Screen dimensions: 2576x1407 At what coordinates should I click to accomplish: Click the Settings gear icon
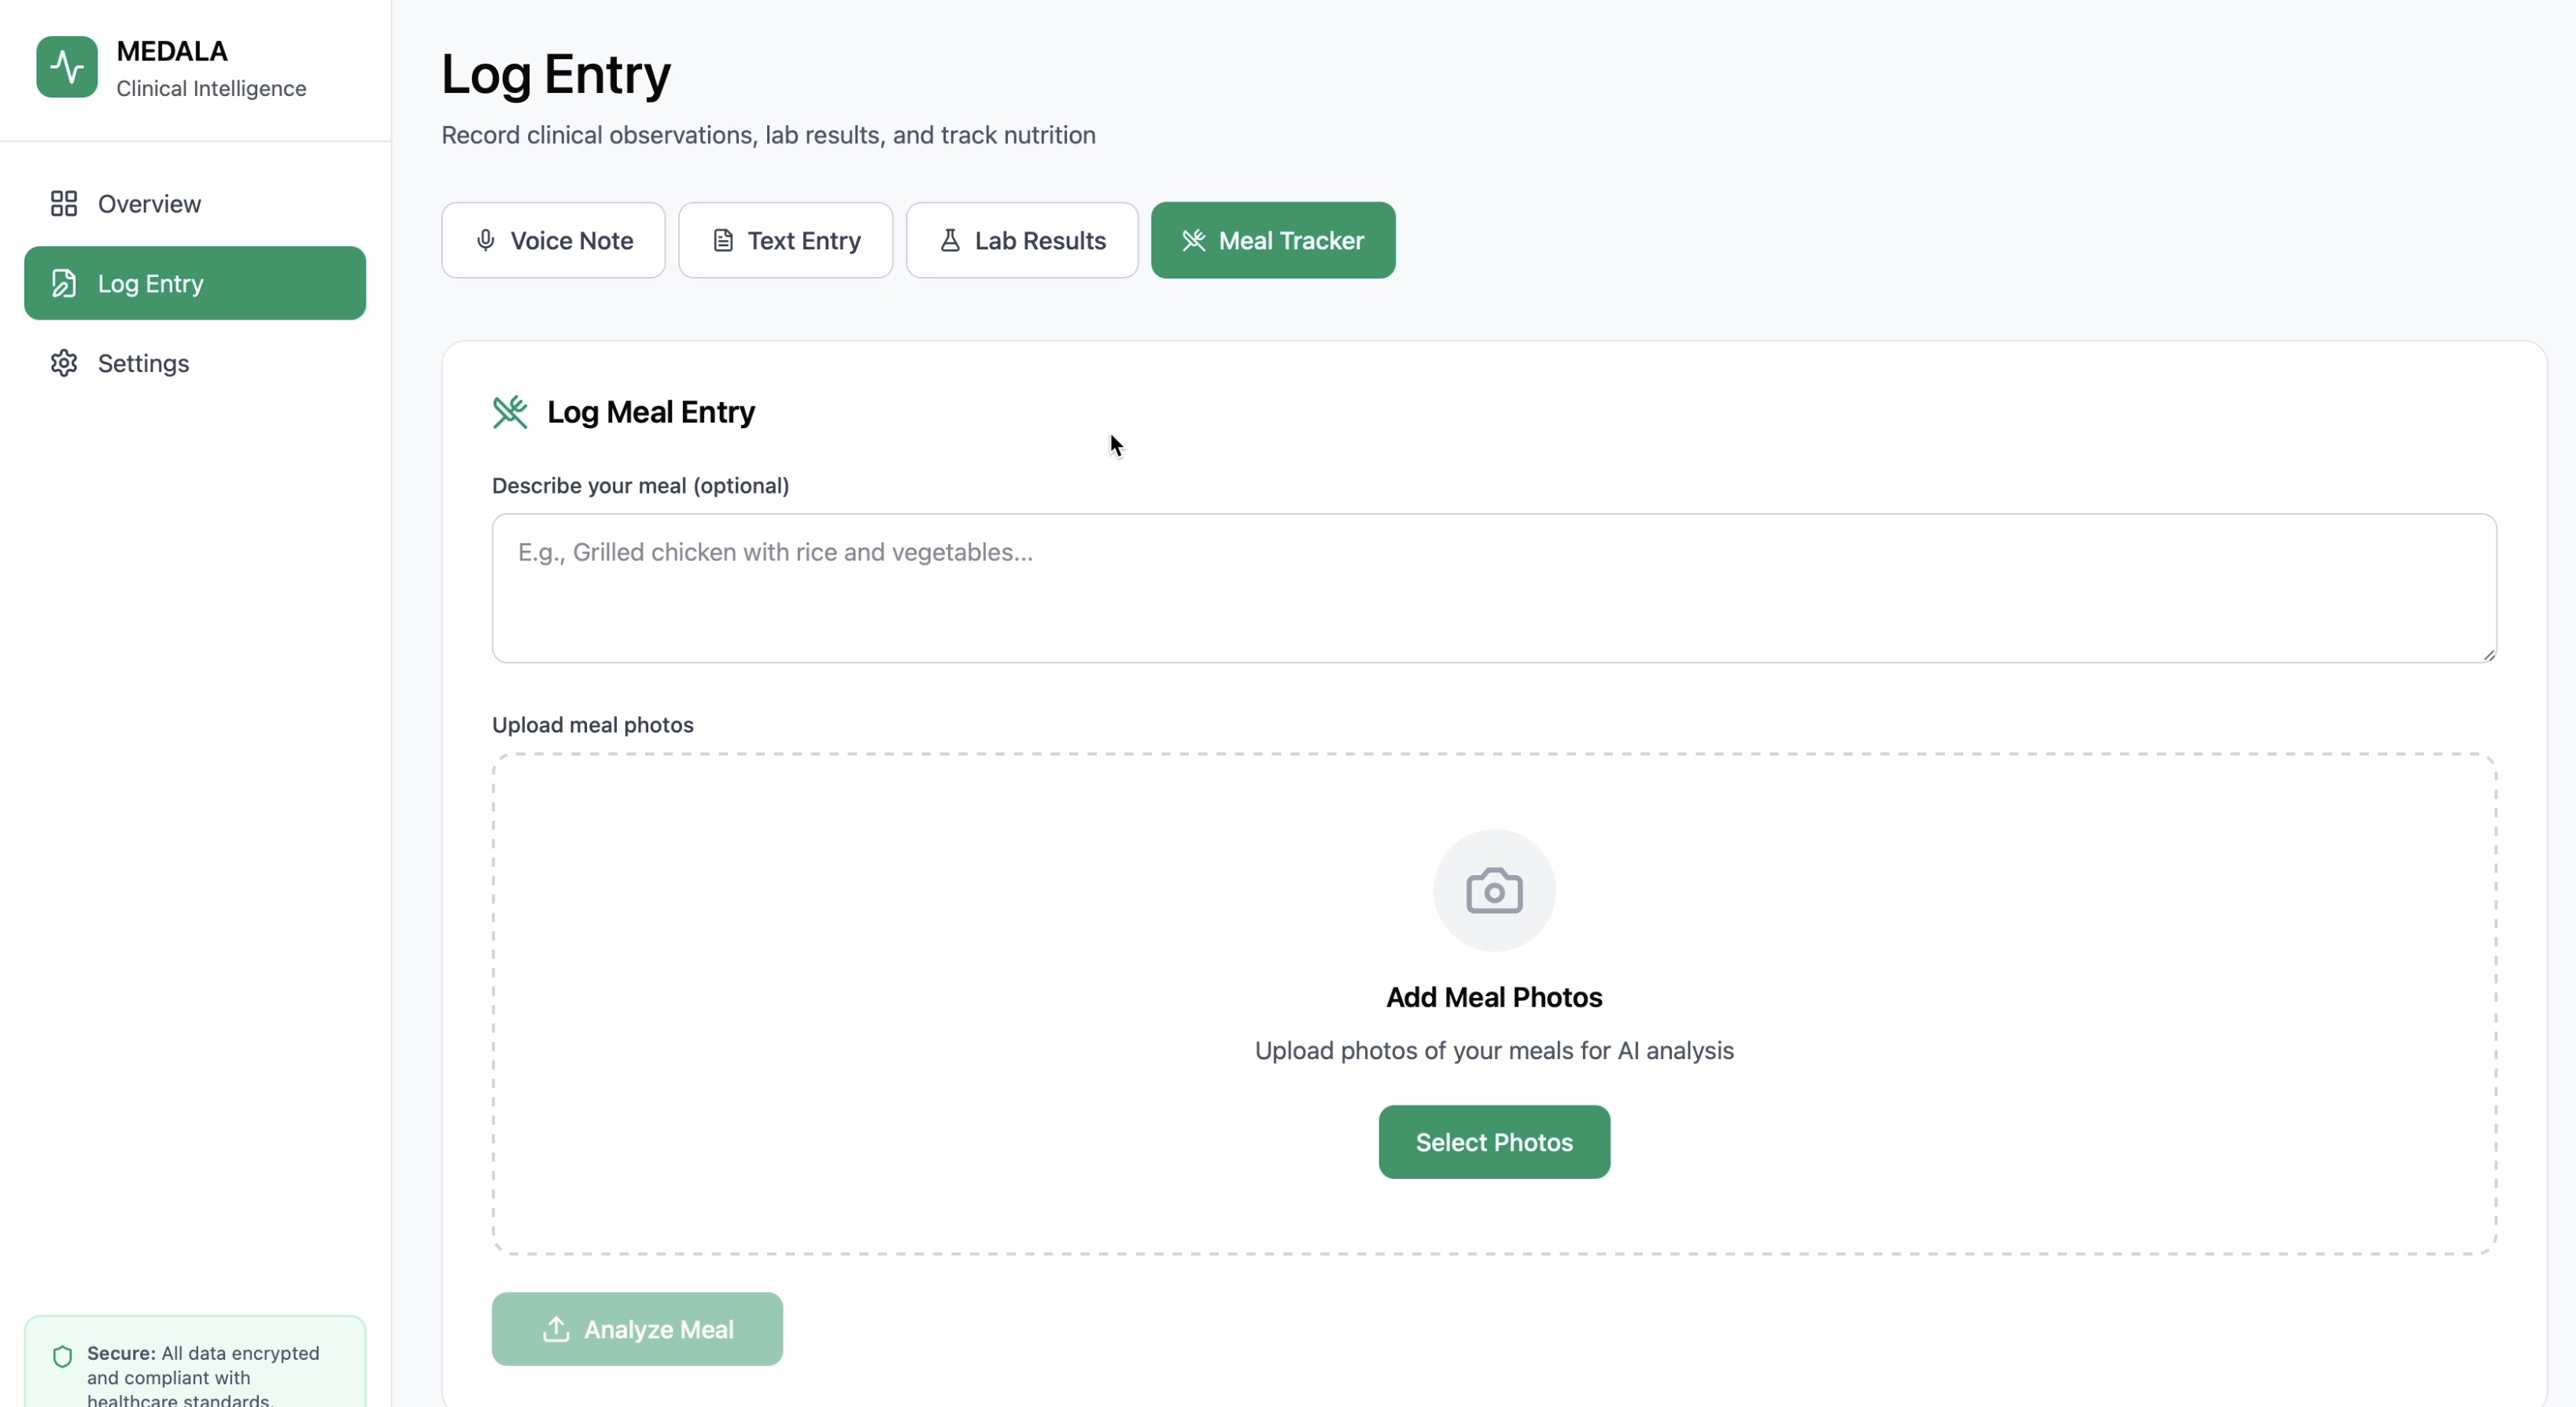(x=64, y=363)
